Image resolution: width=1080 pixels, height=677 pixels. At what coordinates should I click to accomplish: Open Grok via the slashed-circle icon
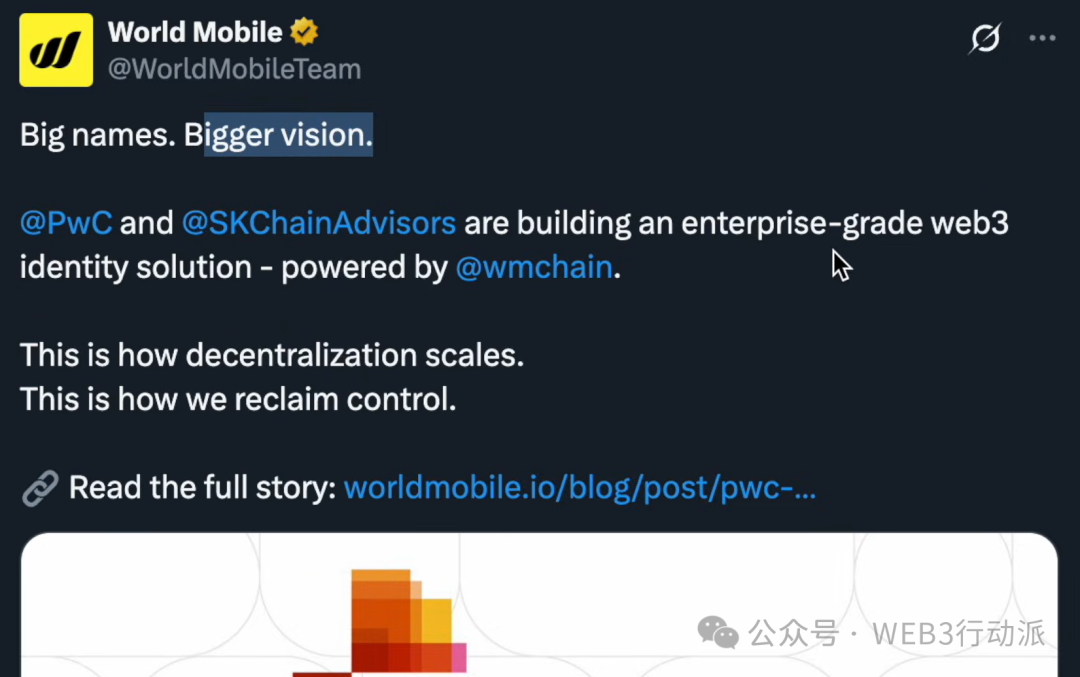[985, 38]
